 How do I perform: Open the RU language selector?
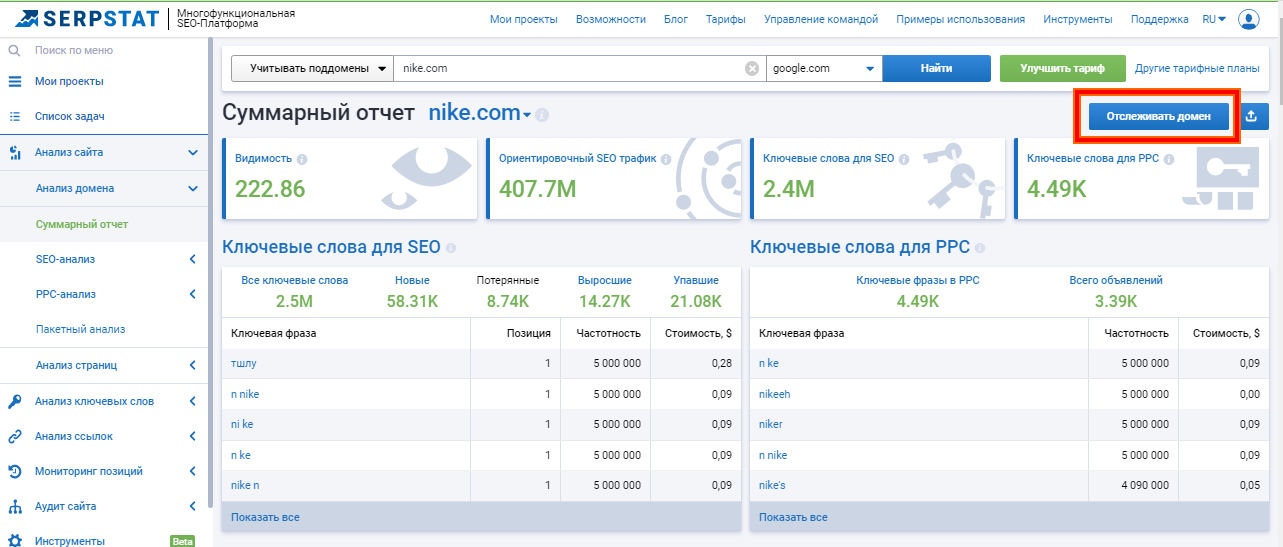tap(1214, 19)
